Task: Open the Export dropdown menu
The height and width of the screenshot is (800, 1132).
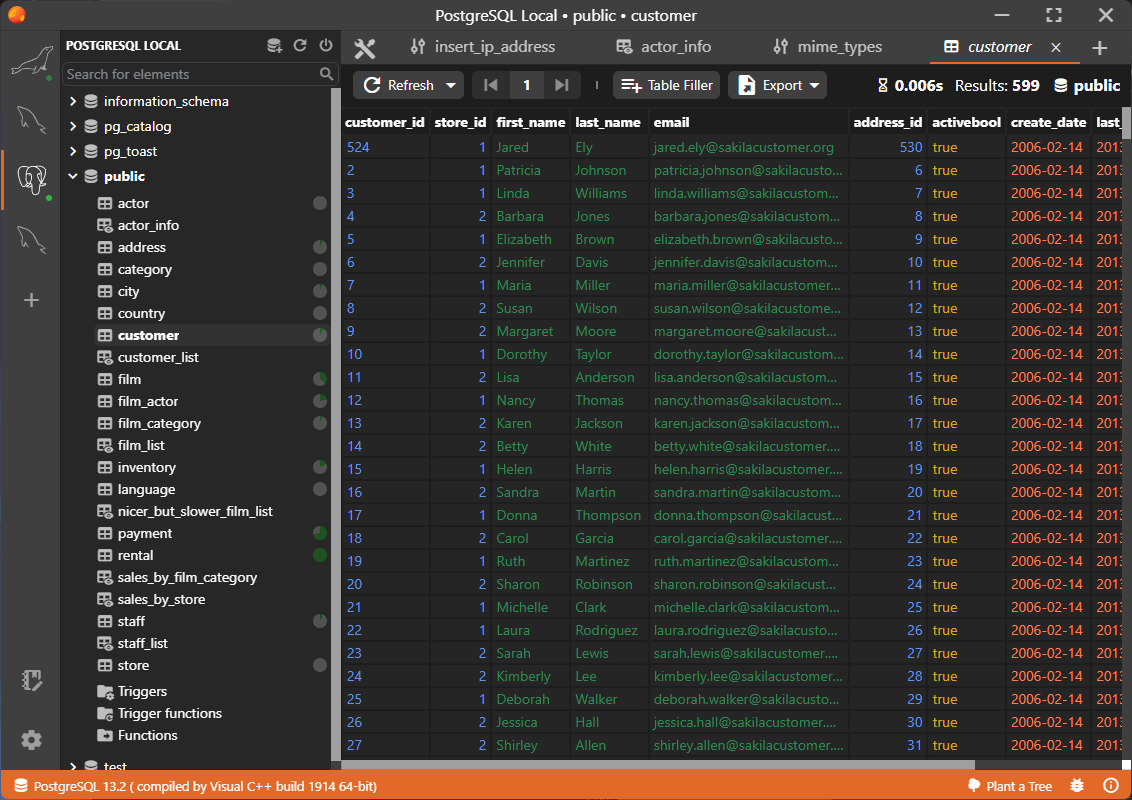Action: click(x=777, y=85)
